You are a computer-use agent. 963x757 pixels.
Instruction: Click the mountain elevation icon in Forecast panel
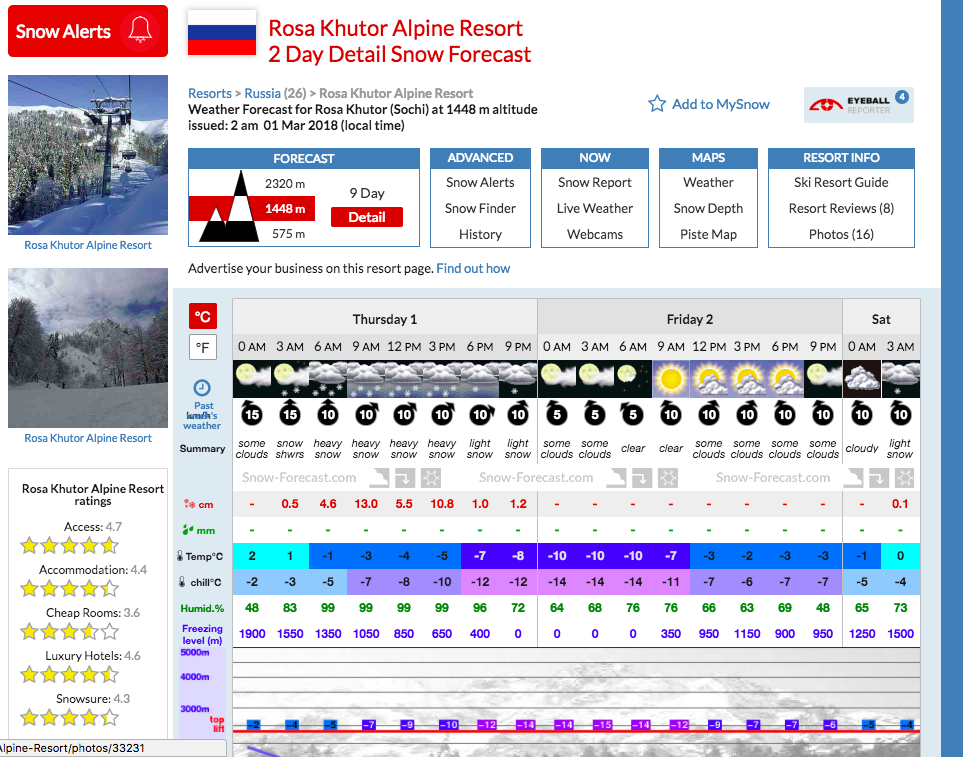pyautogui.click(x=230, y=206)
